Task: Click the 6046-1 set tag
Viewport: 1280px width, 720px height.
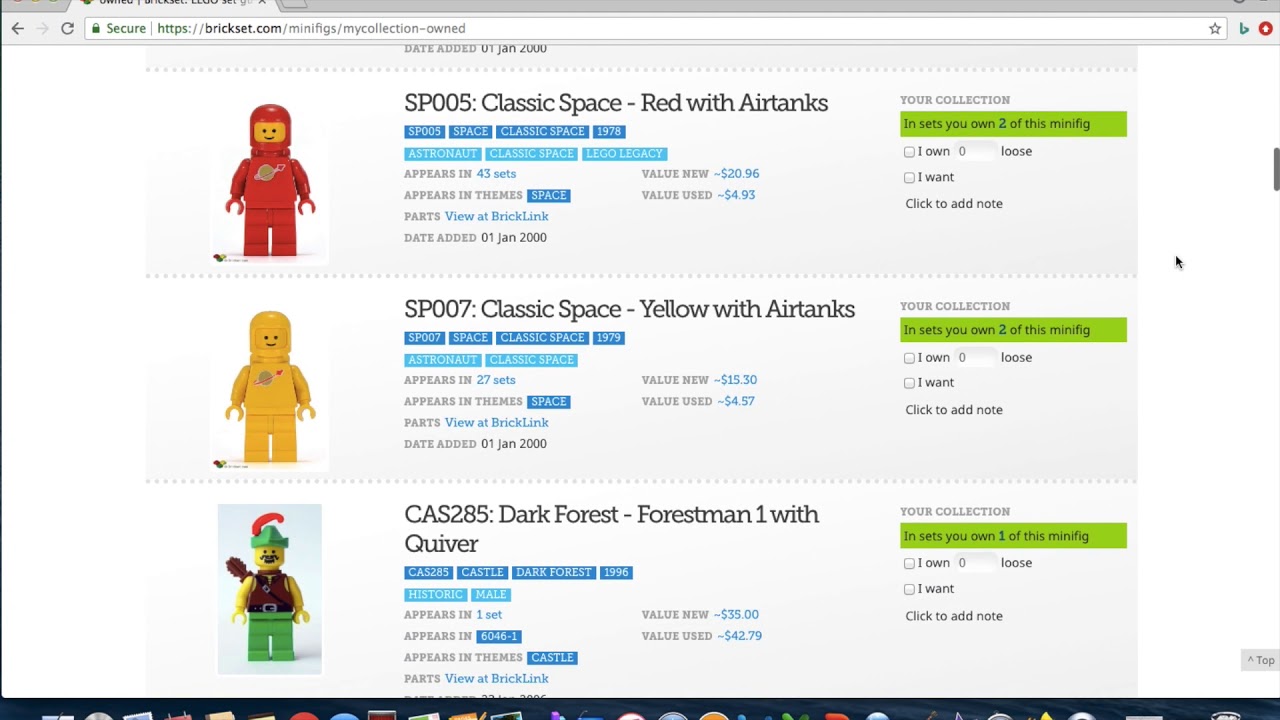Action: pos(499,636)
